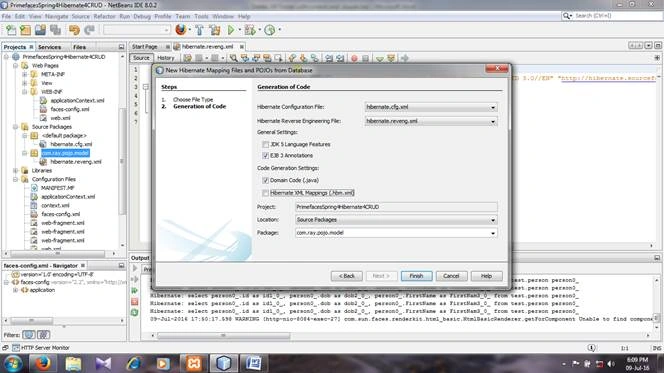Image resolution: width=664 pixels, height=373 pixels.
Task: Click the Help button in wizard
Action: pyautogui.click(x=486, y=276)
